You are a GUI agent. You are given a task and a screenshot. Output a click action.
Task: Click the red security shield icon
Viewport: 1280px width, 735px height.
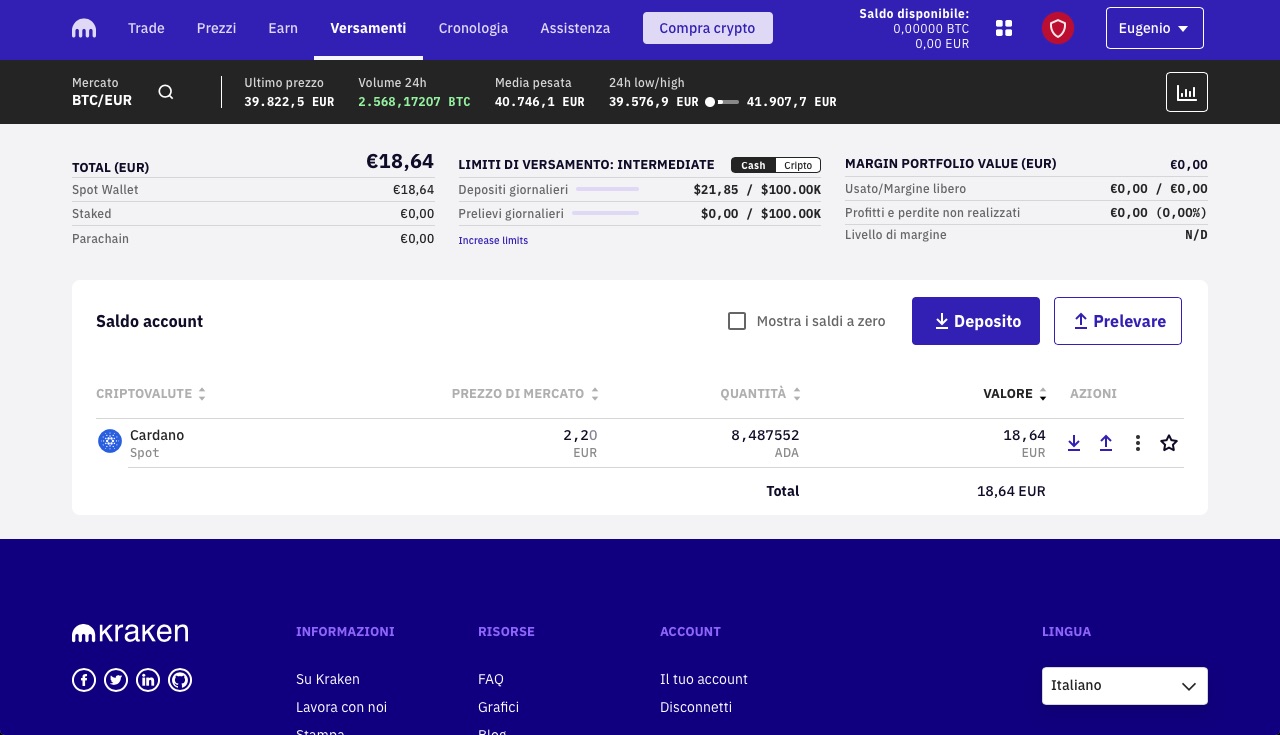click(1058, 28)
